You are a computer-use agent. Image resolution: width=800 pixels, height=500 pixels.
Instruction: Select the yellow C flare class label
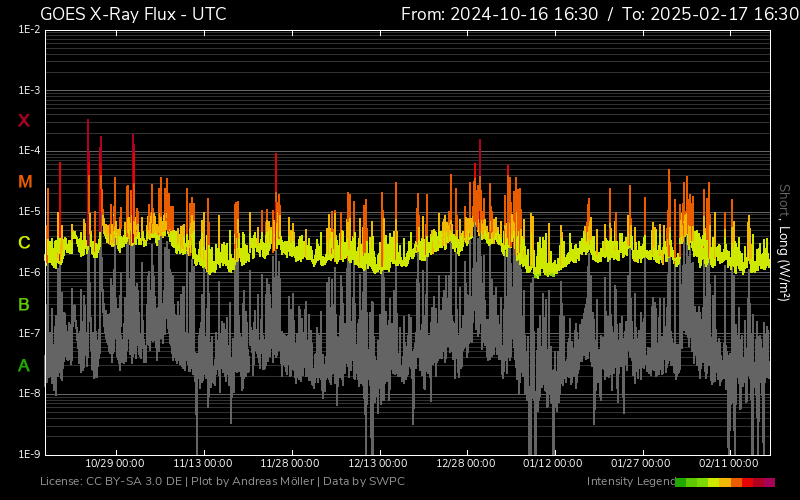point(24,243)
